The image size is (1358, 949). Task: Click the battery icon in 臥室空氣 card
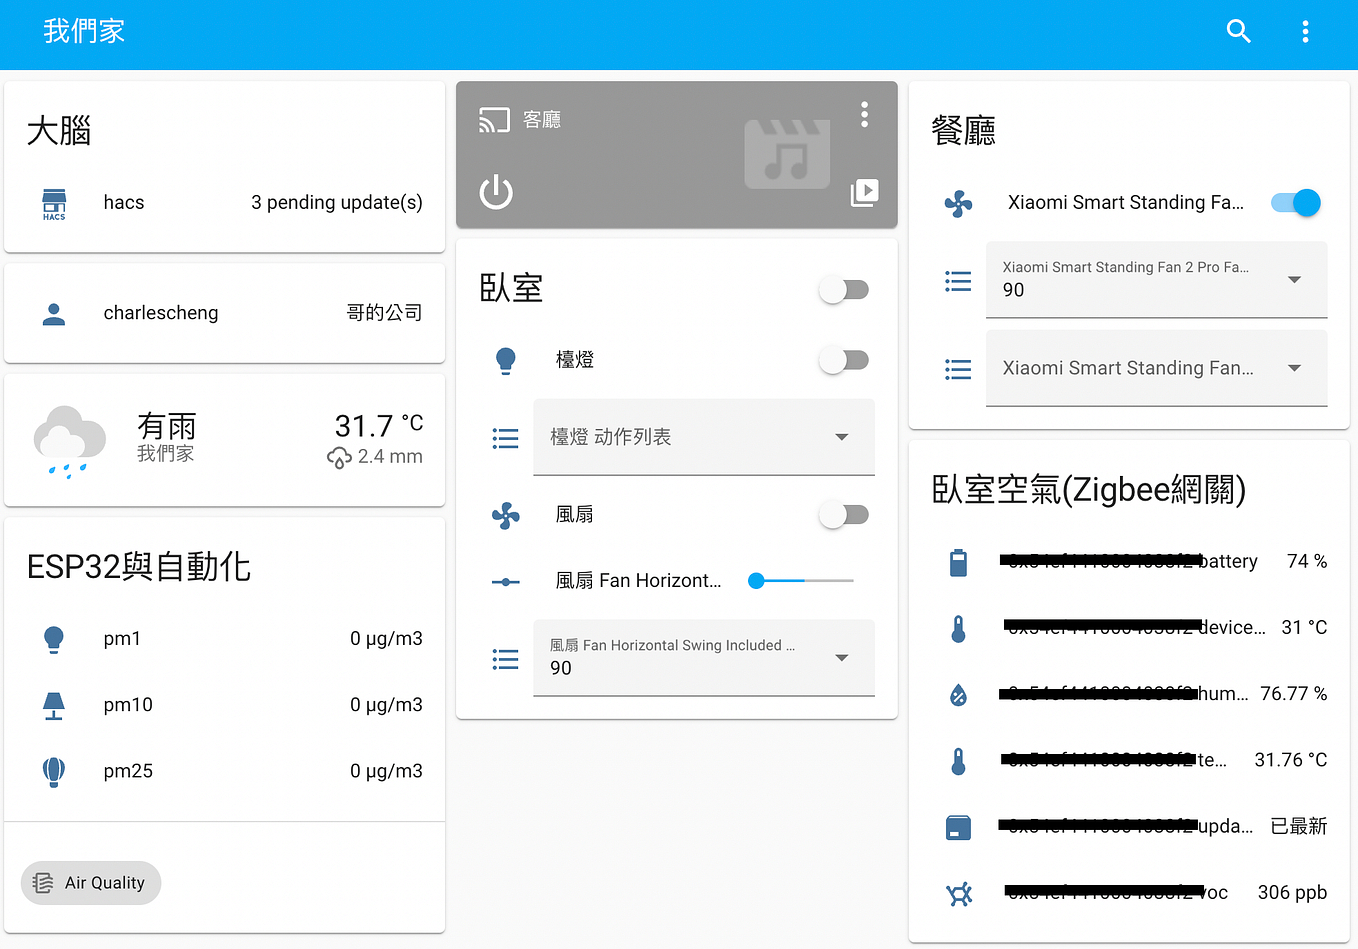click(x=958, y=562)
